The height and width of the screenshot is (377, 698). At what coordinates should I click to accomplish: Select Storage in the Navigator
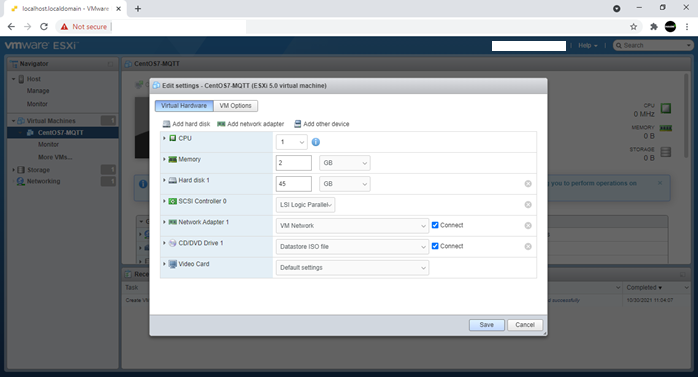point(38,170)
